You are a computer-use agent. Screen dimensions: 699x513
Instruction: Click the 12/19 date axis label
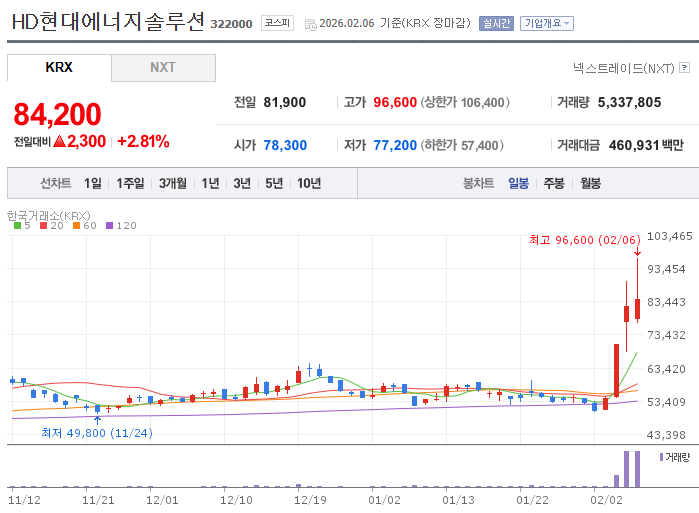coord(310,500)
